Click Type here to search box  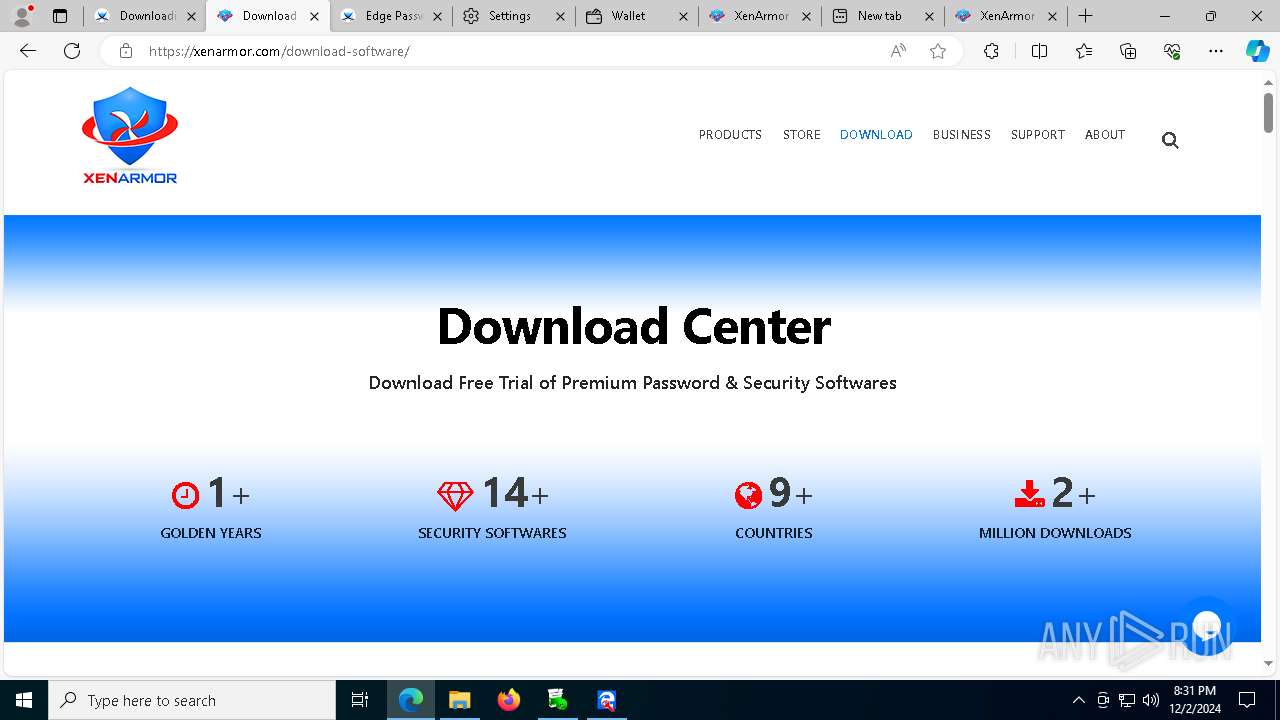pos(192,700)
